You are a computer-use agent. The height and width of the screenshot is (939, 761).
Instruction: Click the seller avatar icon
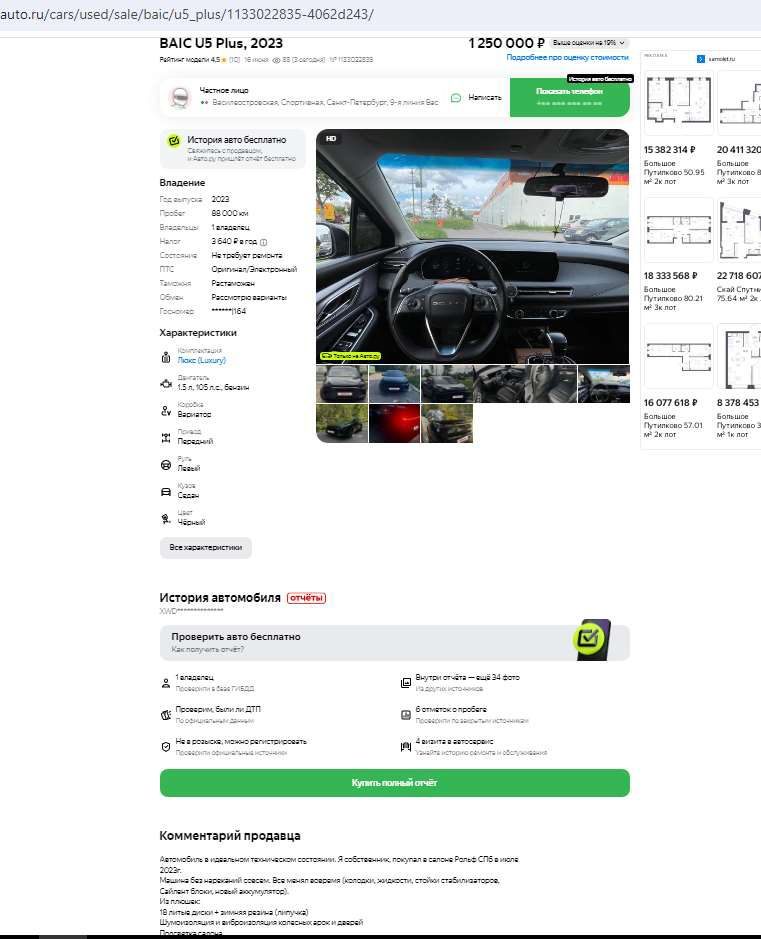pos(180,97)
